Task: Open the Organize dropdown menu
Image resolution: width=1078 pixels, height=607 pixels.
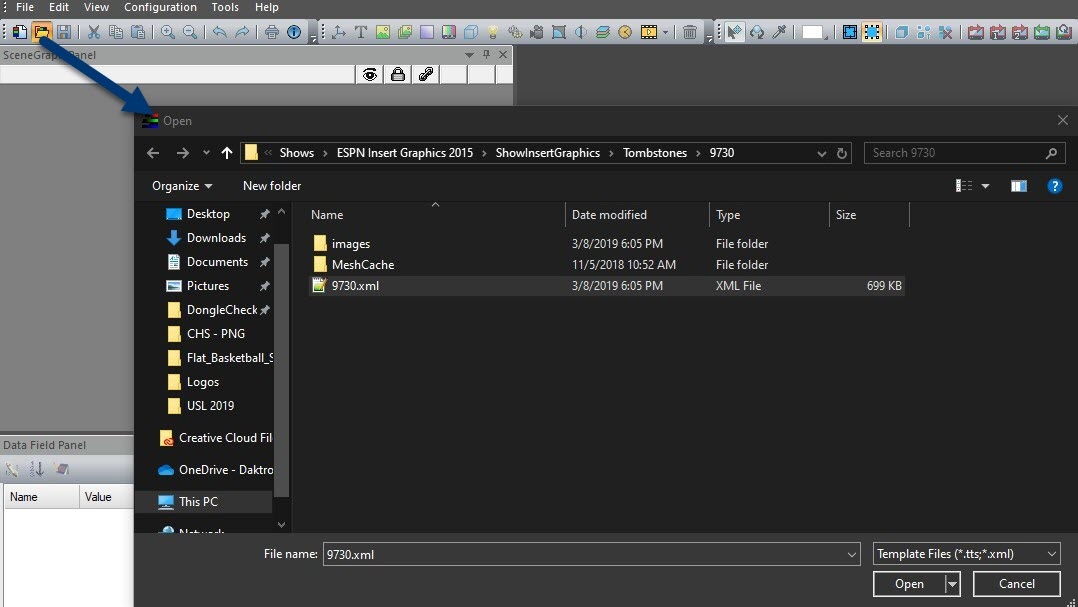Action: [x=183, y=185]
